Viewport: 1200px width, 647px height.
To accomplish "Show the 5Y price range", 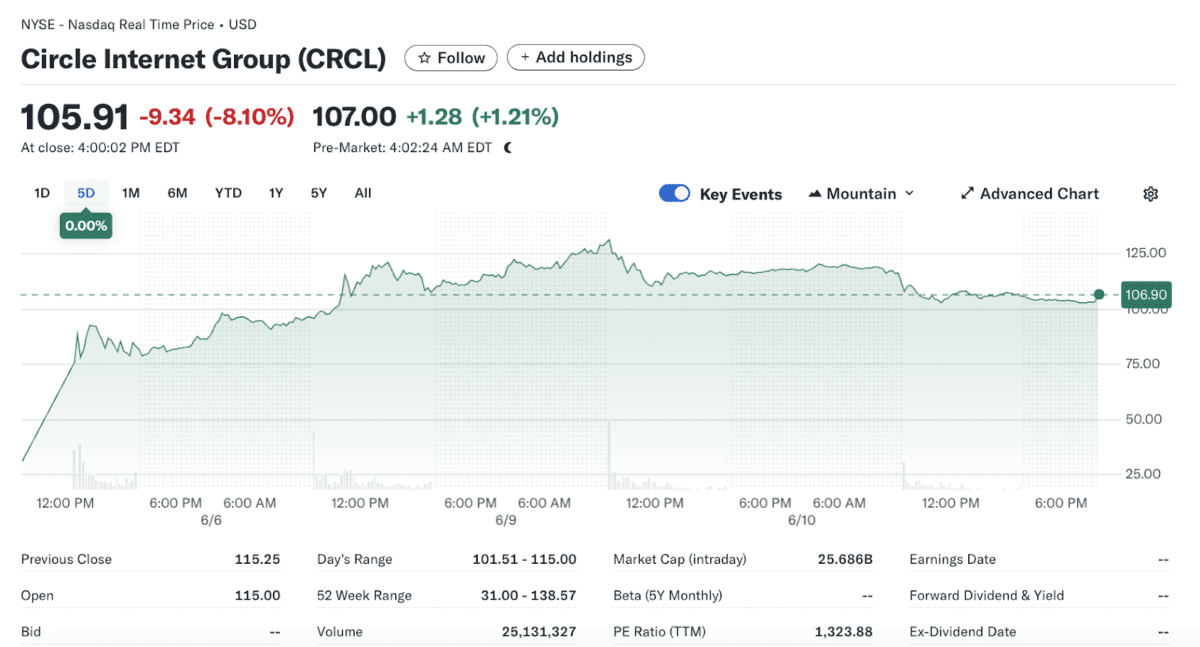I will point(318,193).
